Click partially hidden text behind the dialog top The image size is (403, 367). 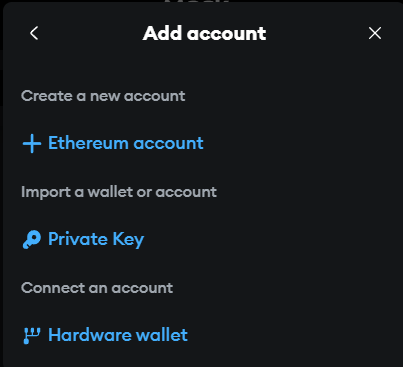[197, 2]
